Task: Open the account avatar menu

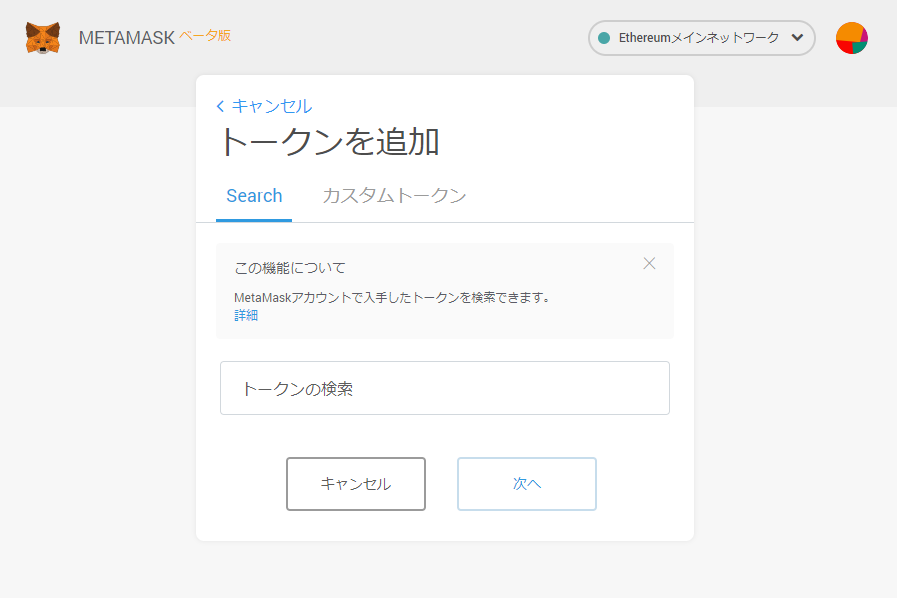Action: (x=851, y=38)
